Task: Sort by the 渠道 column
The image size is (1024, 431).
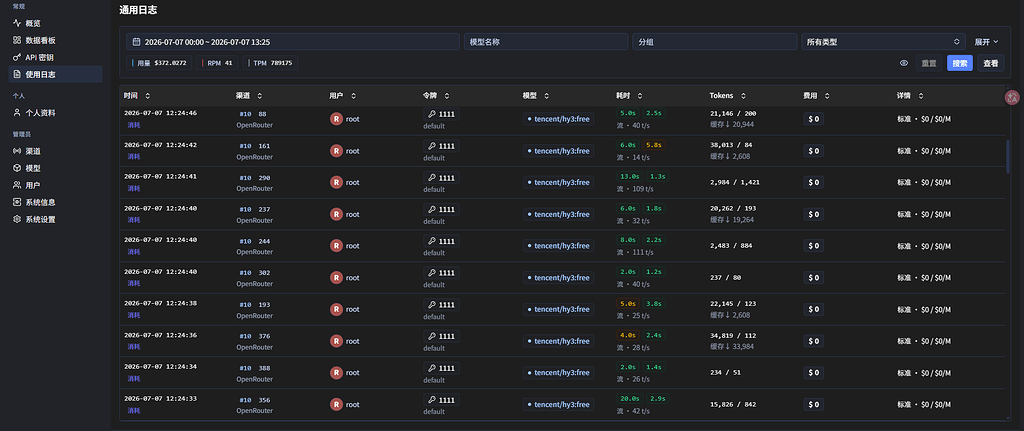Action: click(249, 96)
